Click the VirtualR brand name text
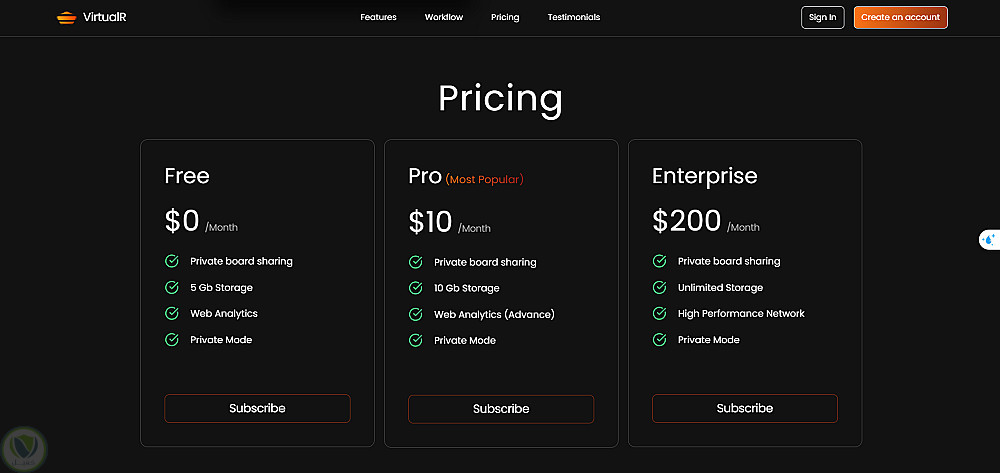The image size is (1000, 473). 103,17
